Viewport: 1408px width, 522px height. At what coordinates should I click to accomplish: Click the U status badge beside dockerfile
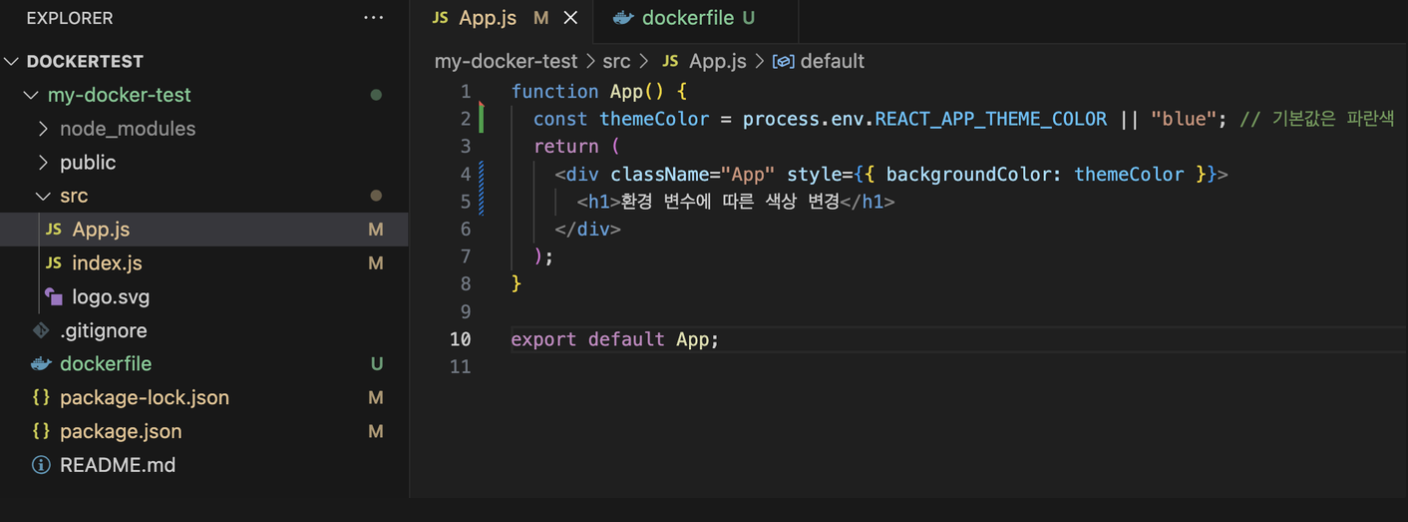pyautogui.click(x=377, y=364)
